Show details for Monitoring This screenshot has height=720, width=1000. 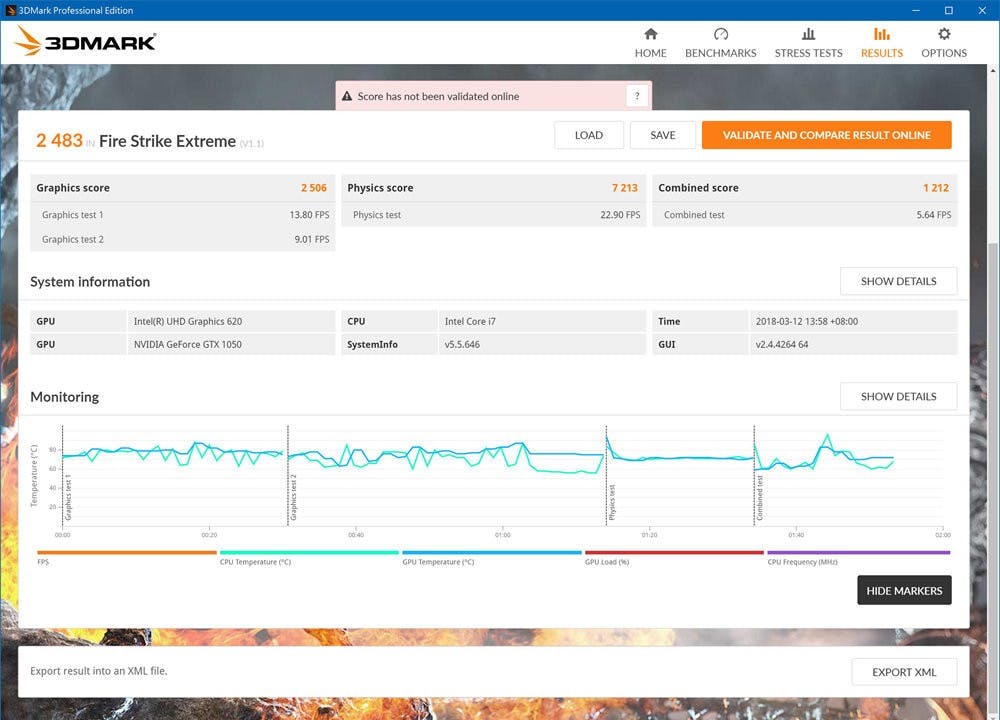[899, 397]
